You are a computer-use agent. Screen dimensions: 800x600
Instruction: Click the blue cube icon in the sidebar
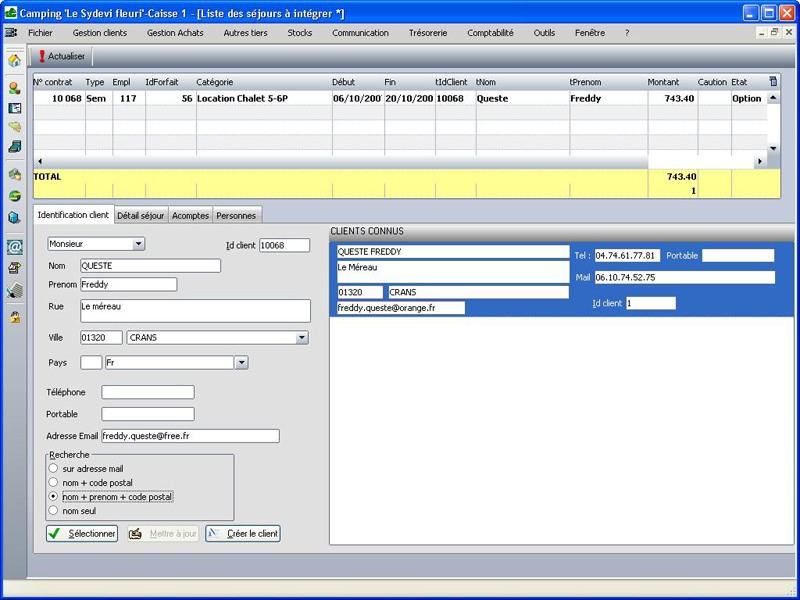[14, 217]
